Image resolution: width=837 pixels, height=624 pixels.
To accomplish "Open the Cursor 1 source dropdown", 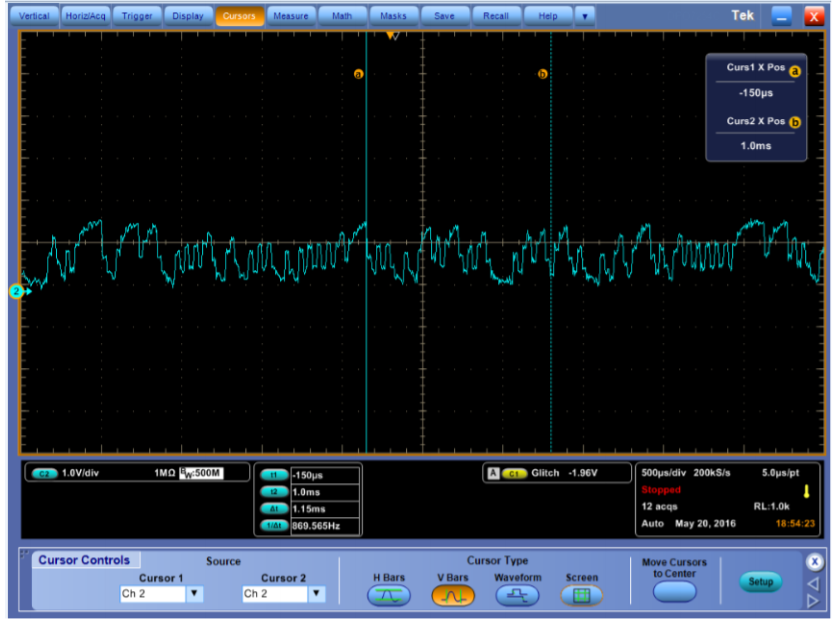I will 195,594.
